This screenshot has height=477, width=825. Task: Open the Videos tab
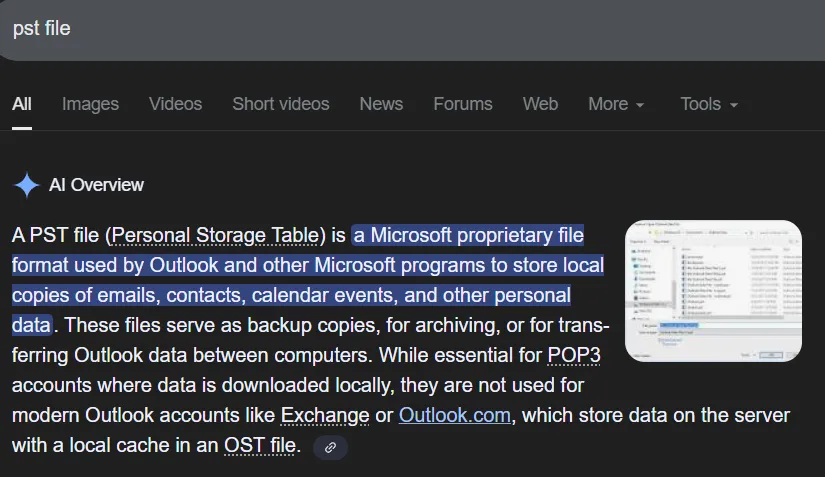pos(175,104)
